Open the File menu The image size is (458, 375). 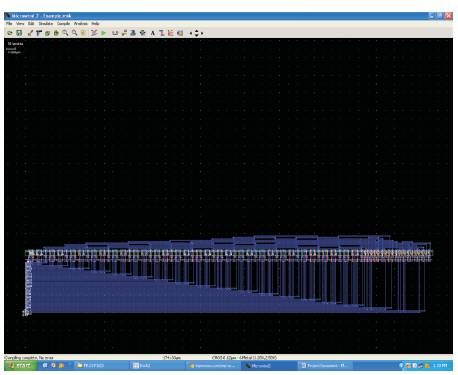pos(9,23)
